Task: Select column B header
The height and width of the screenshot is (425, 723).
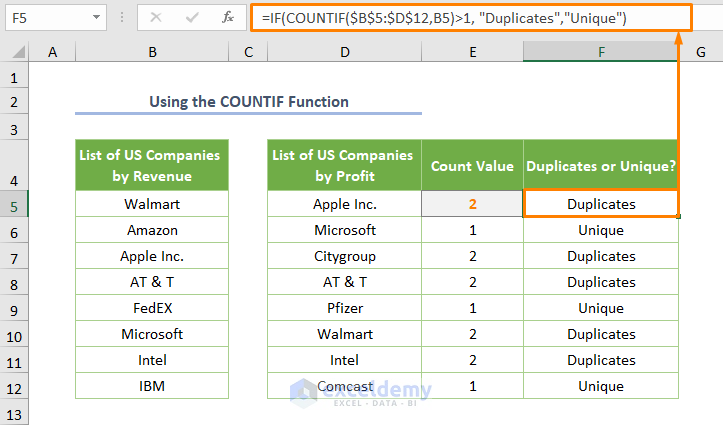Action: click(152, 52)
